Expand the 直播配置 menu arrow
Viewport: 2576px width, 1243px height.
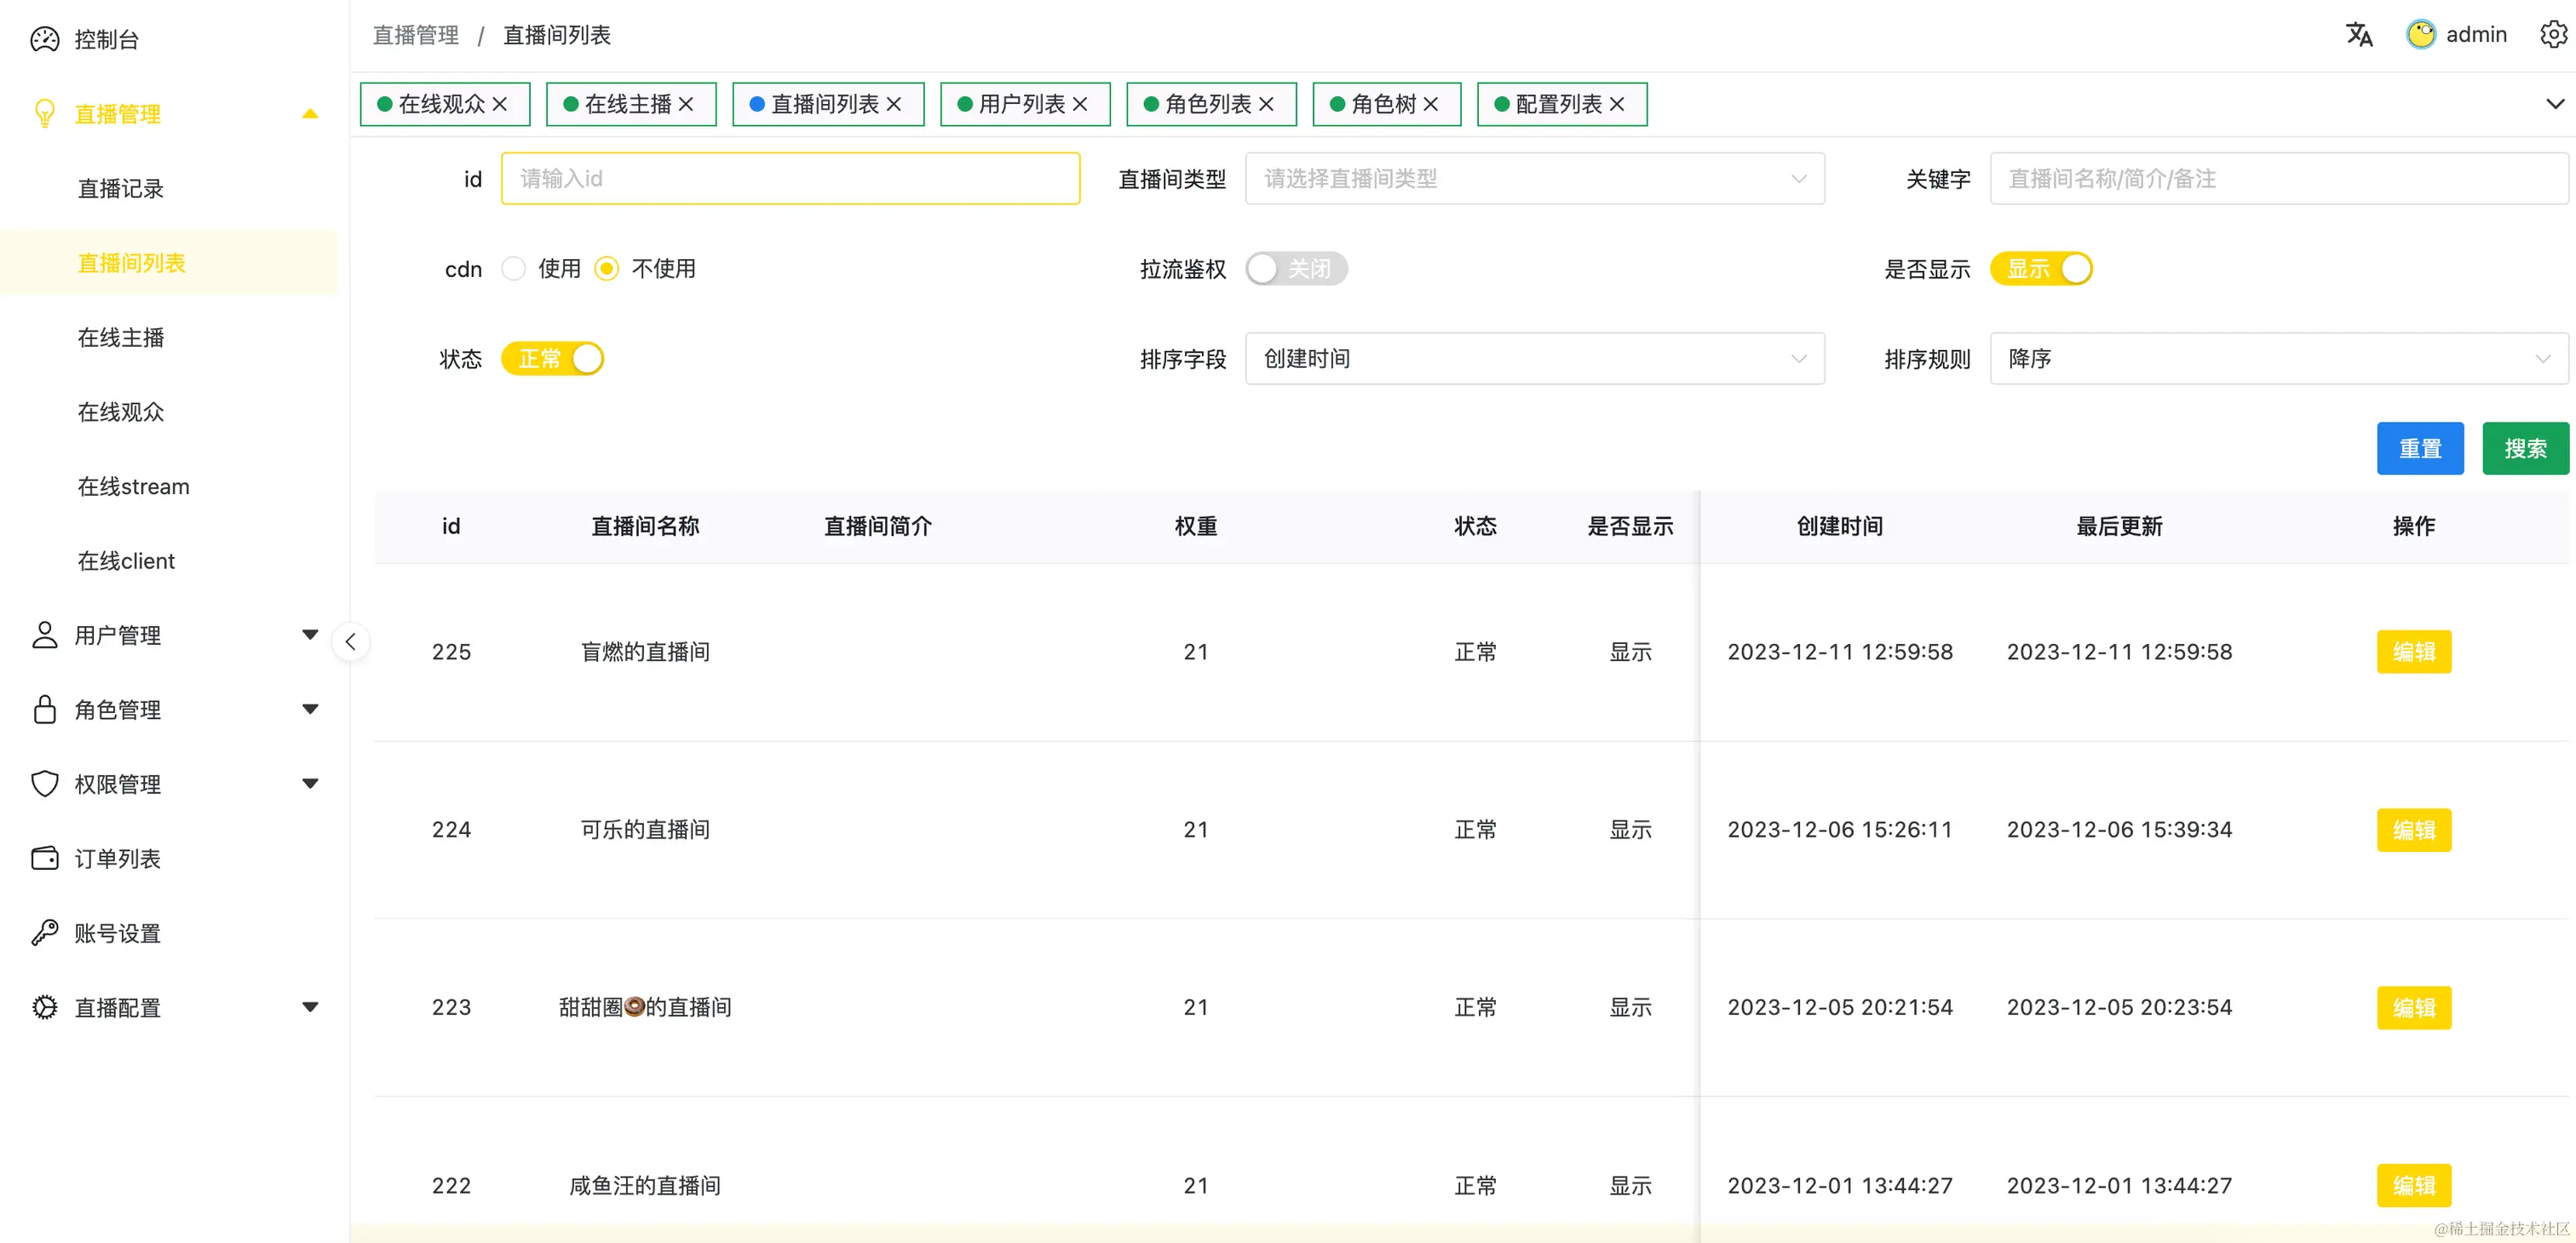point(310,1007)
